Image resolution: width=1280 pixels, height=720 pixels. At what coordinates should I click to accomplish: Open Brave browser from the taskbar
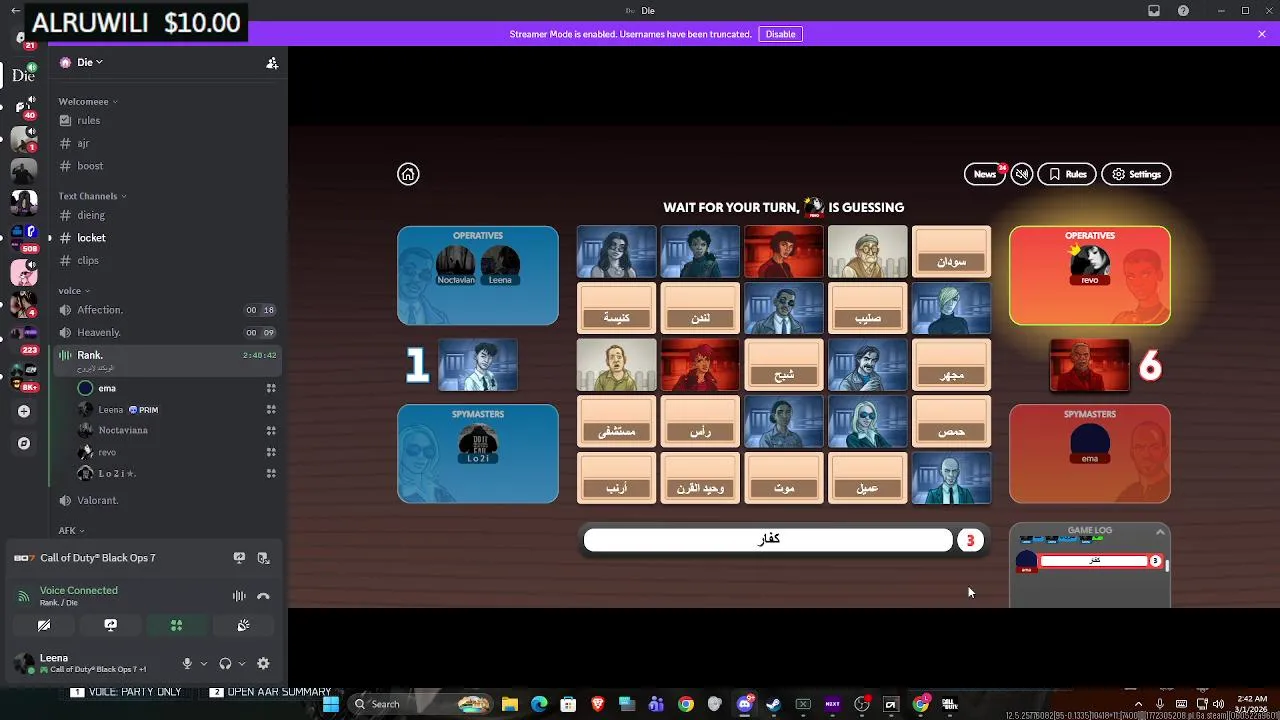(x=598, y=704)
